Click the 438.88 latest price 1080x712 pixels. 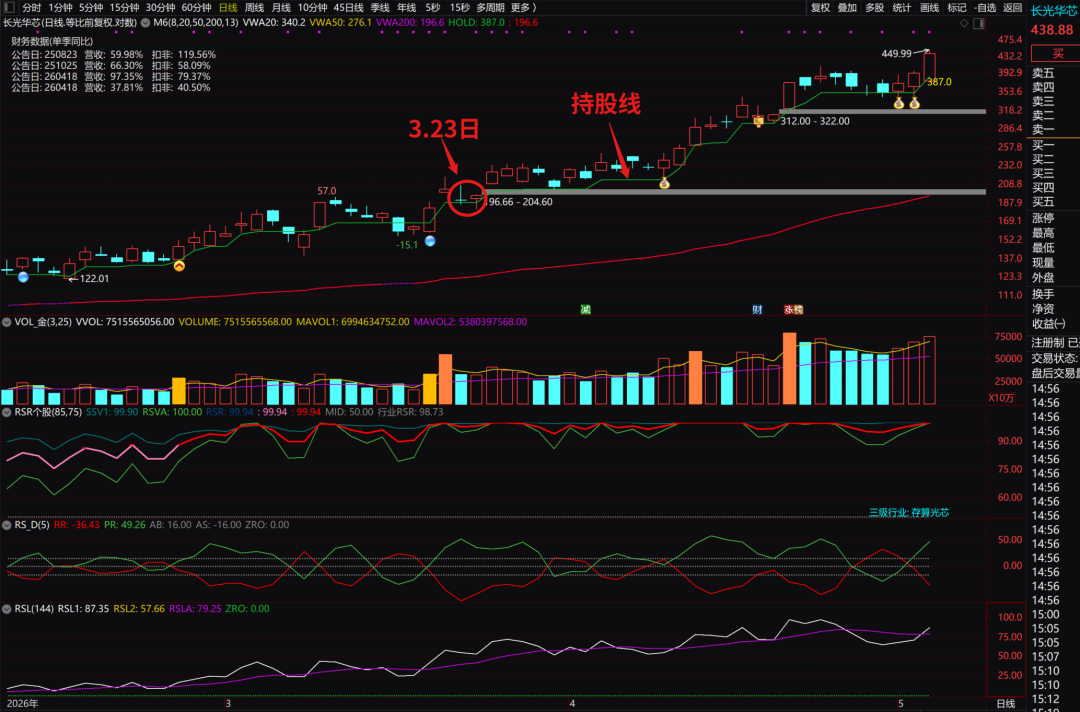[1052, 30]
